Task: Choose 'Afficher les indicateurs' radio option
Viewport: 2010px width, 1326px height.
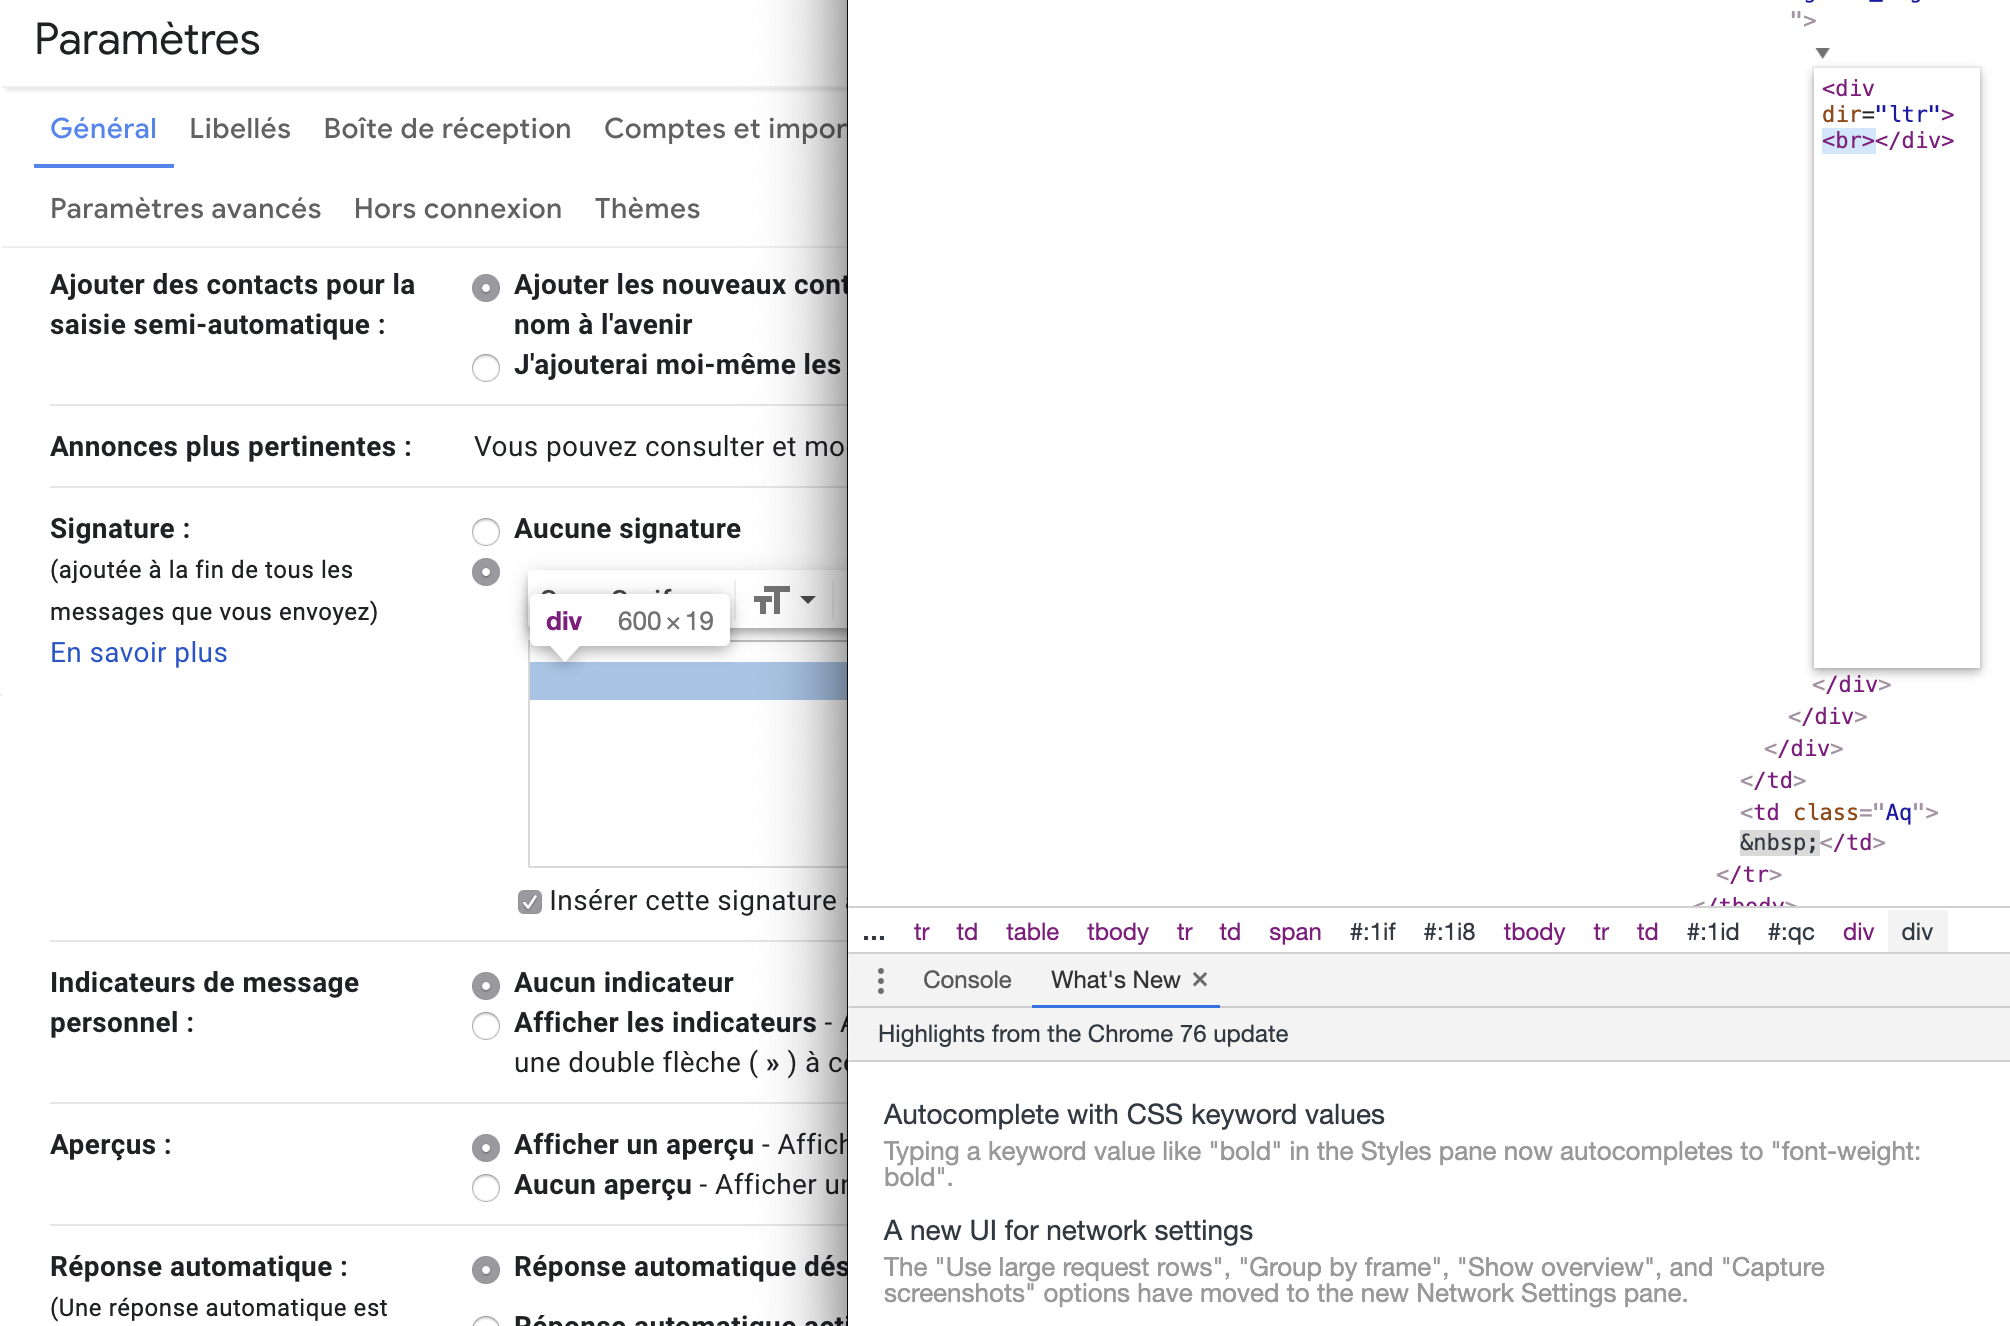Action: [486, 1025]
